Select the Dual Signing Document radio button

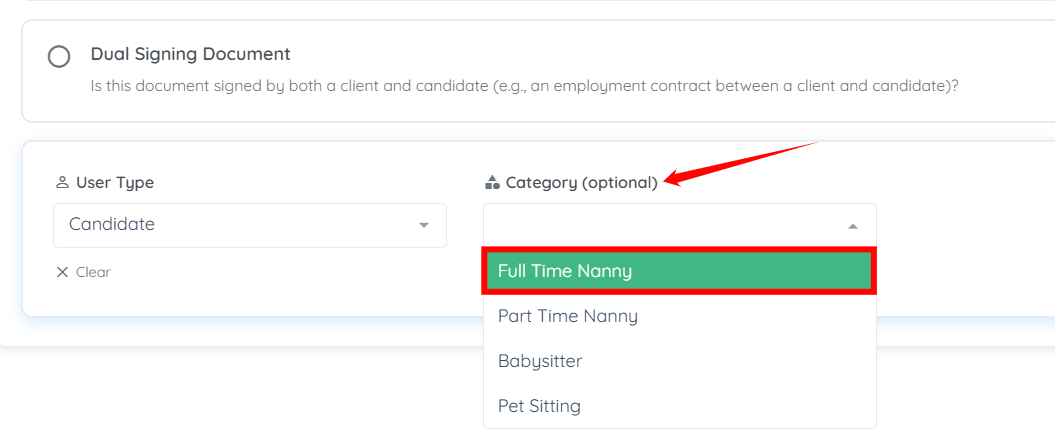pos(59,56)
